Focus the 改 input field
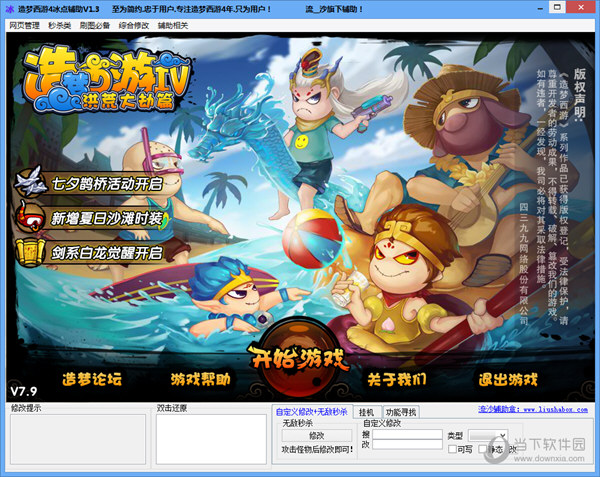 pos(407,444)
